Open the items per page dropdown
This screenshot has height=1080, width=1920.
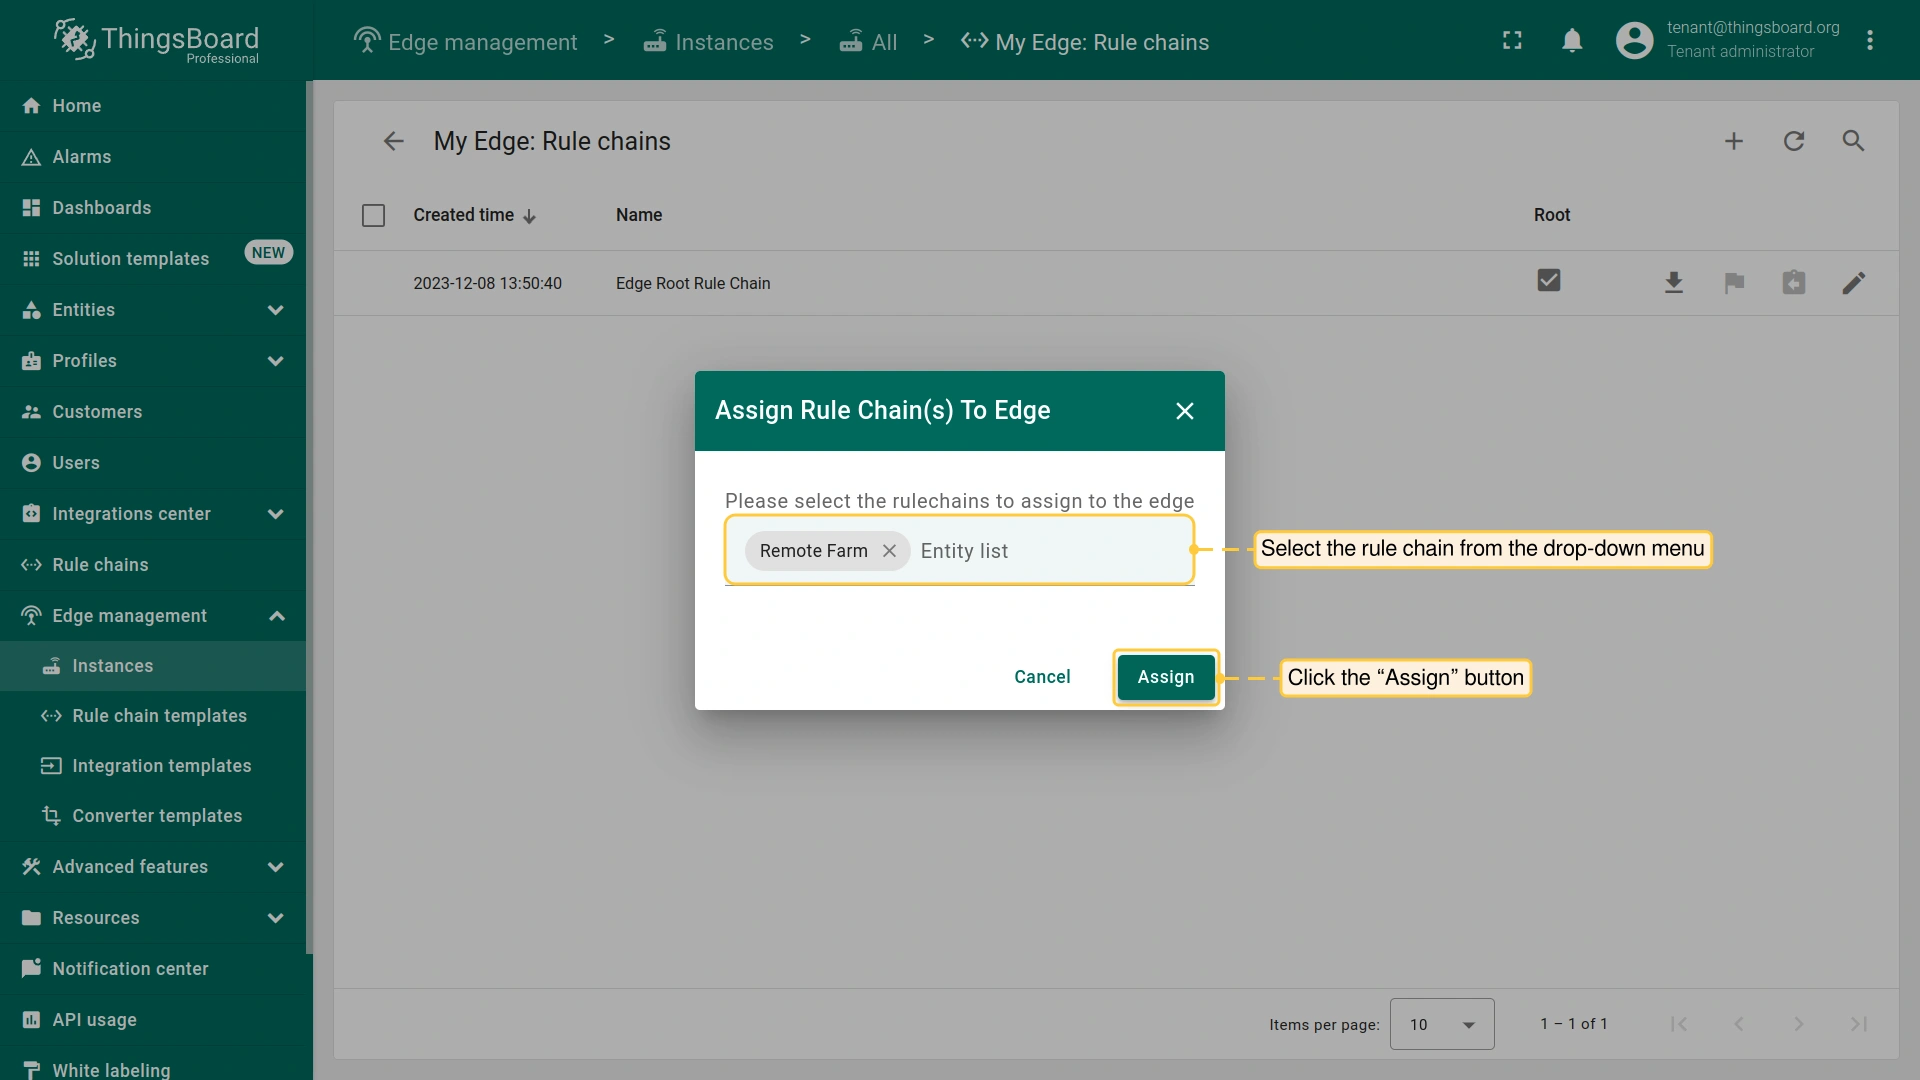(1441, 1024)
